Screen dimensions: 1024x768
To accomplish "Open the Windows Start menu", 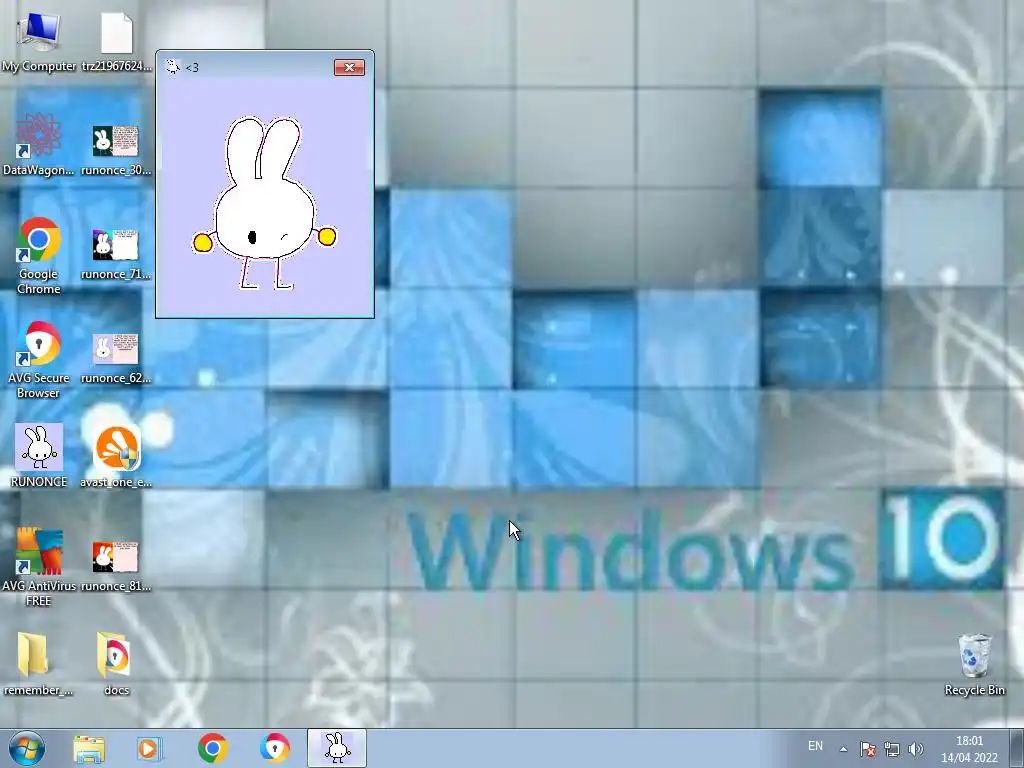I will (x=26, y=748).
